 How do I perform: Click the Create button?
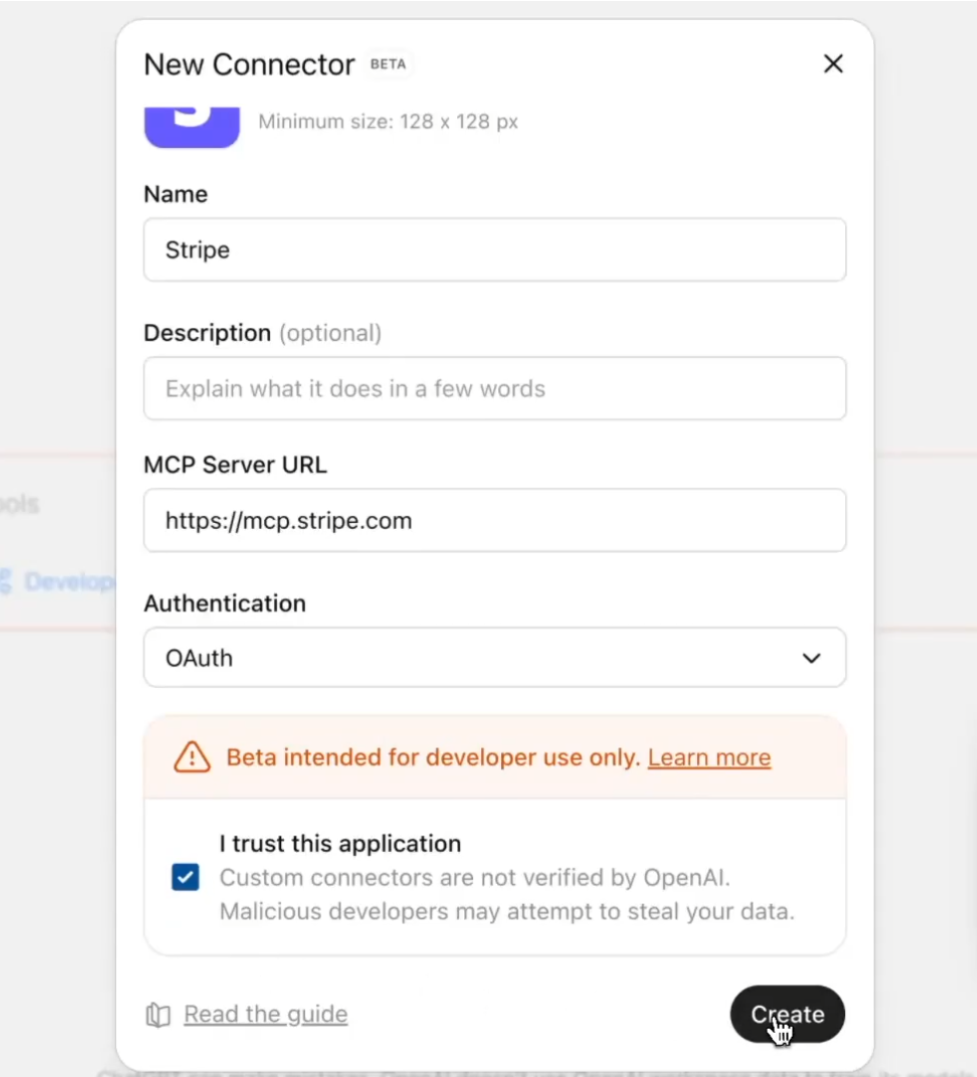787,1014
